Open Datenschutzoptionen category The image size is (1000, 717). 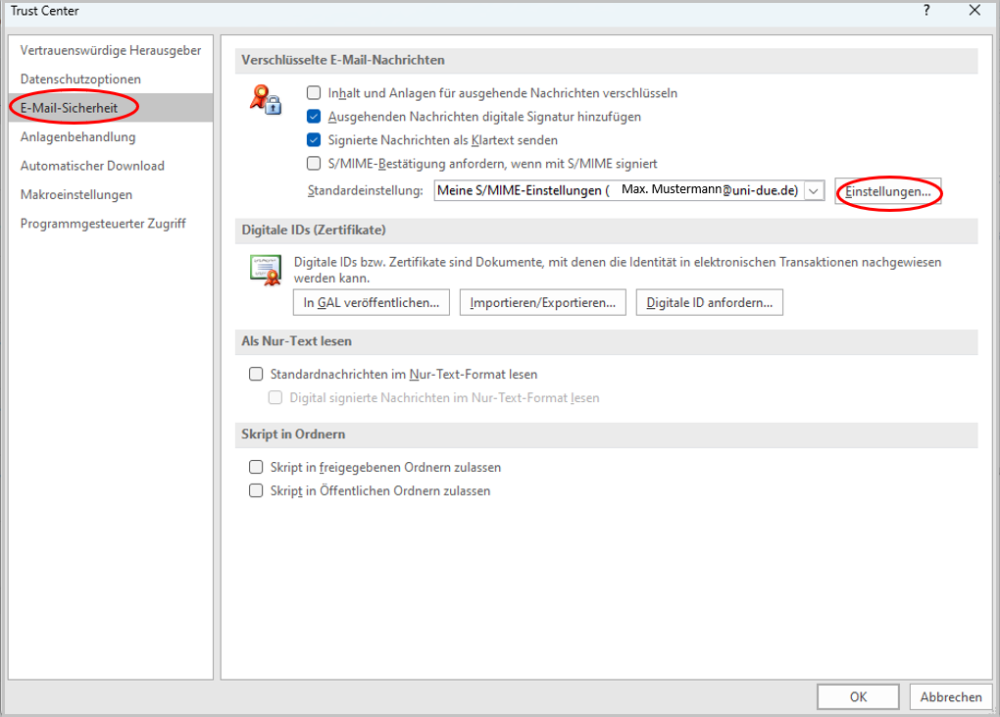click(x=81, y=79)
